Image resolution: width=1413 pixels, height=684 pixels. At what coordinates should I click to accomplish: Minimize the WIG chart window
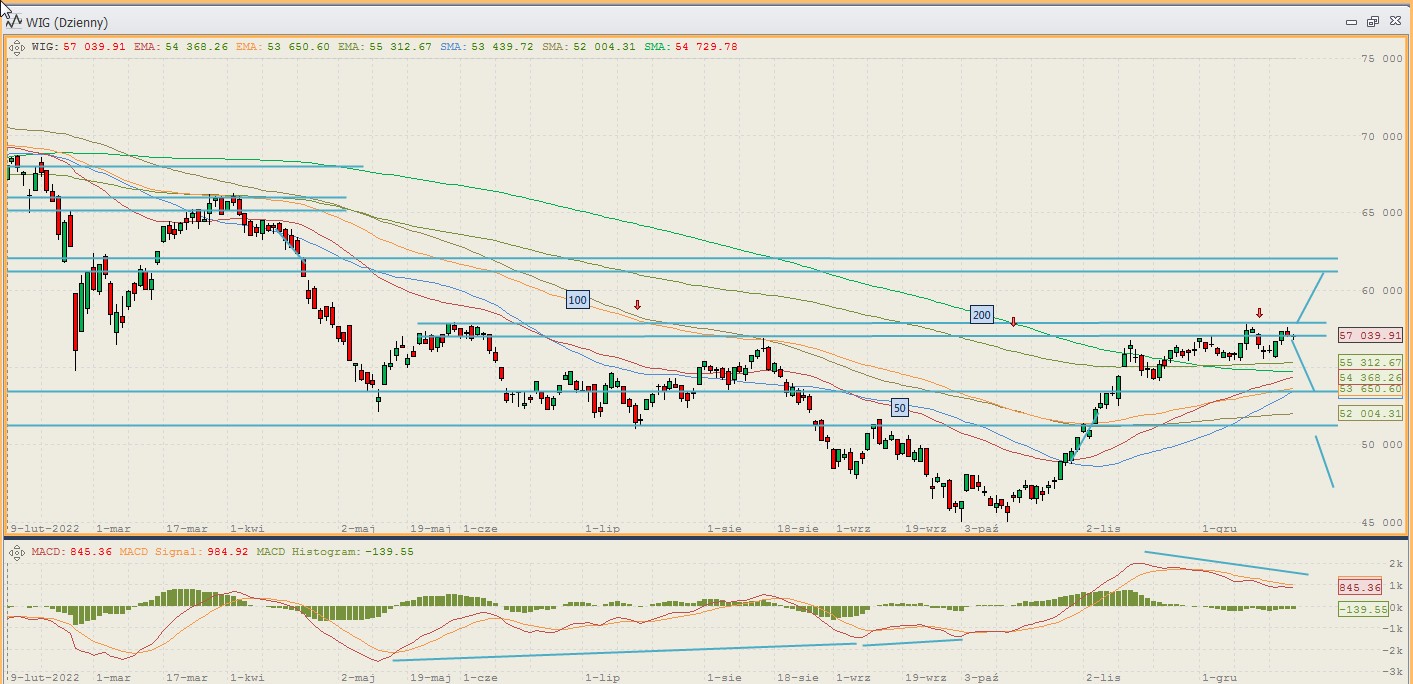click(1352, 21)
